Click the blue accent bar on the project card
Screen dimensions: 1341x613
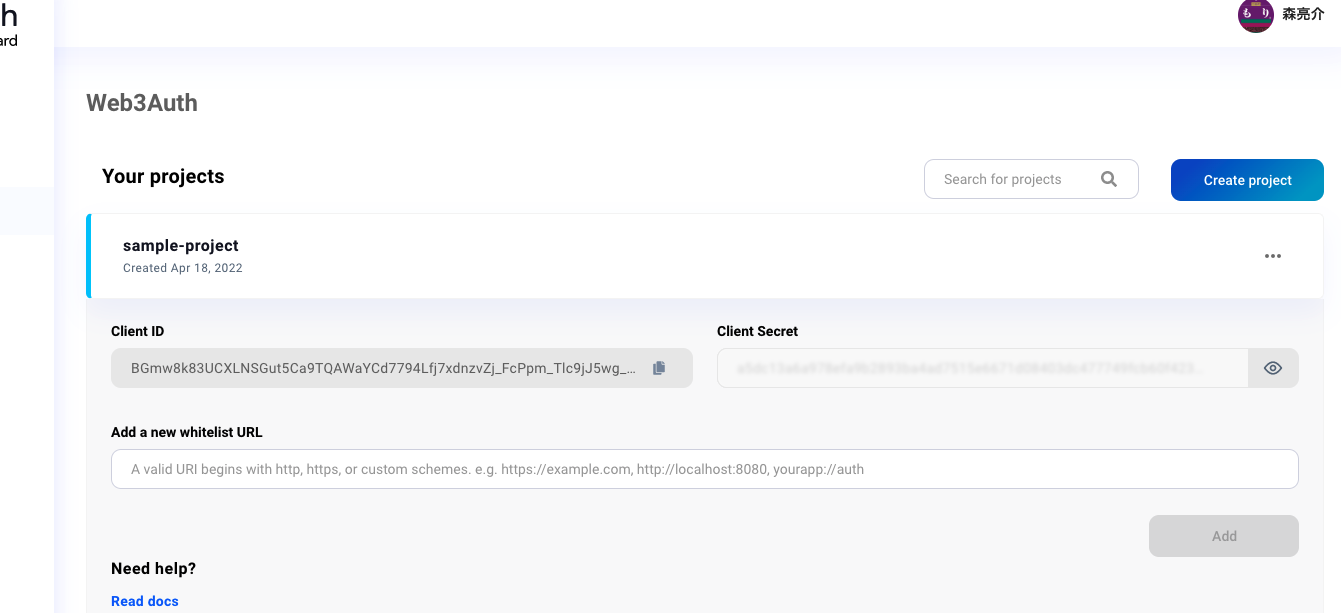(88, 255)
